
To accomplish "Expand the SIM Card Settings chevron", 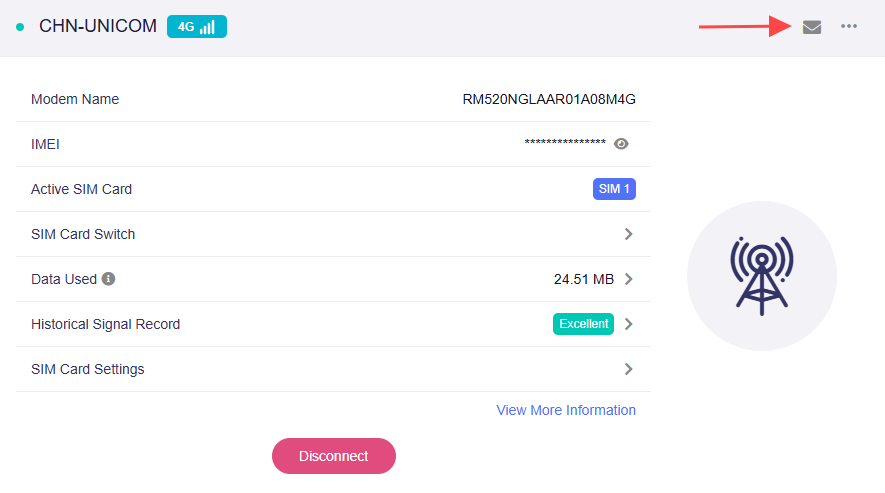I will (628, 369).
